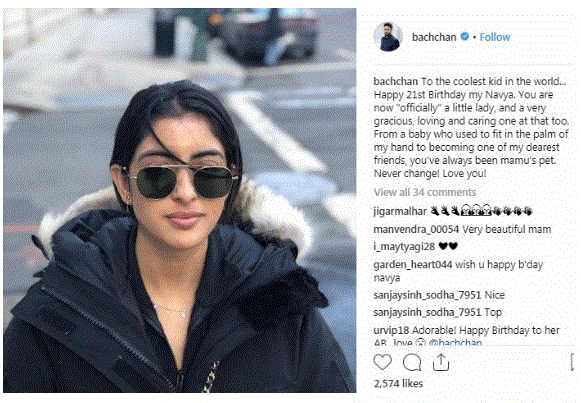Open sanjaysinh_sodha_7951 profile on Nice comment
The image size is (581, 403).
point(427,295)
